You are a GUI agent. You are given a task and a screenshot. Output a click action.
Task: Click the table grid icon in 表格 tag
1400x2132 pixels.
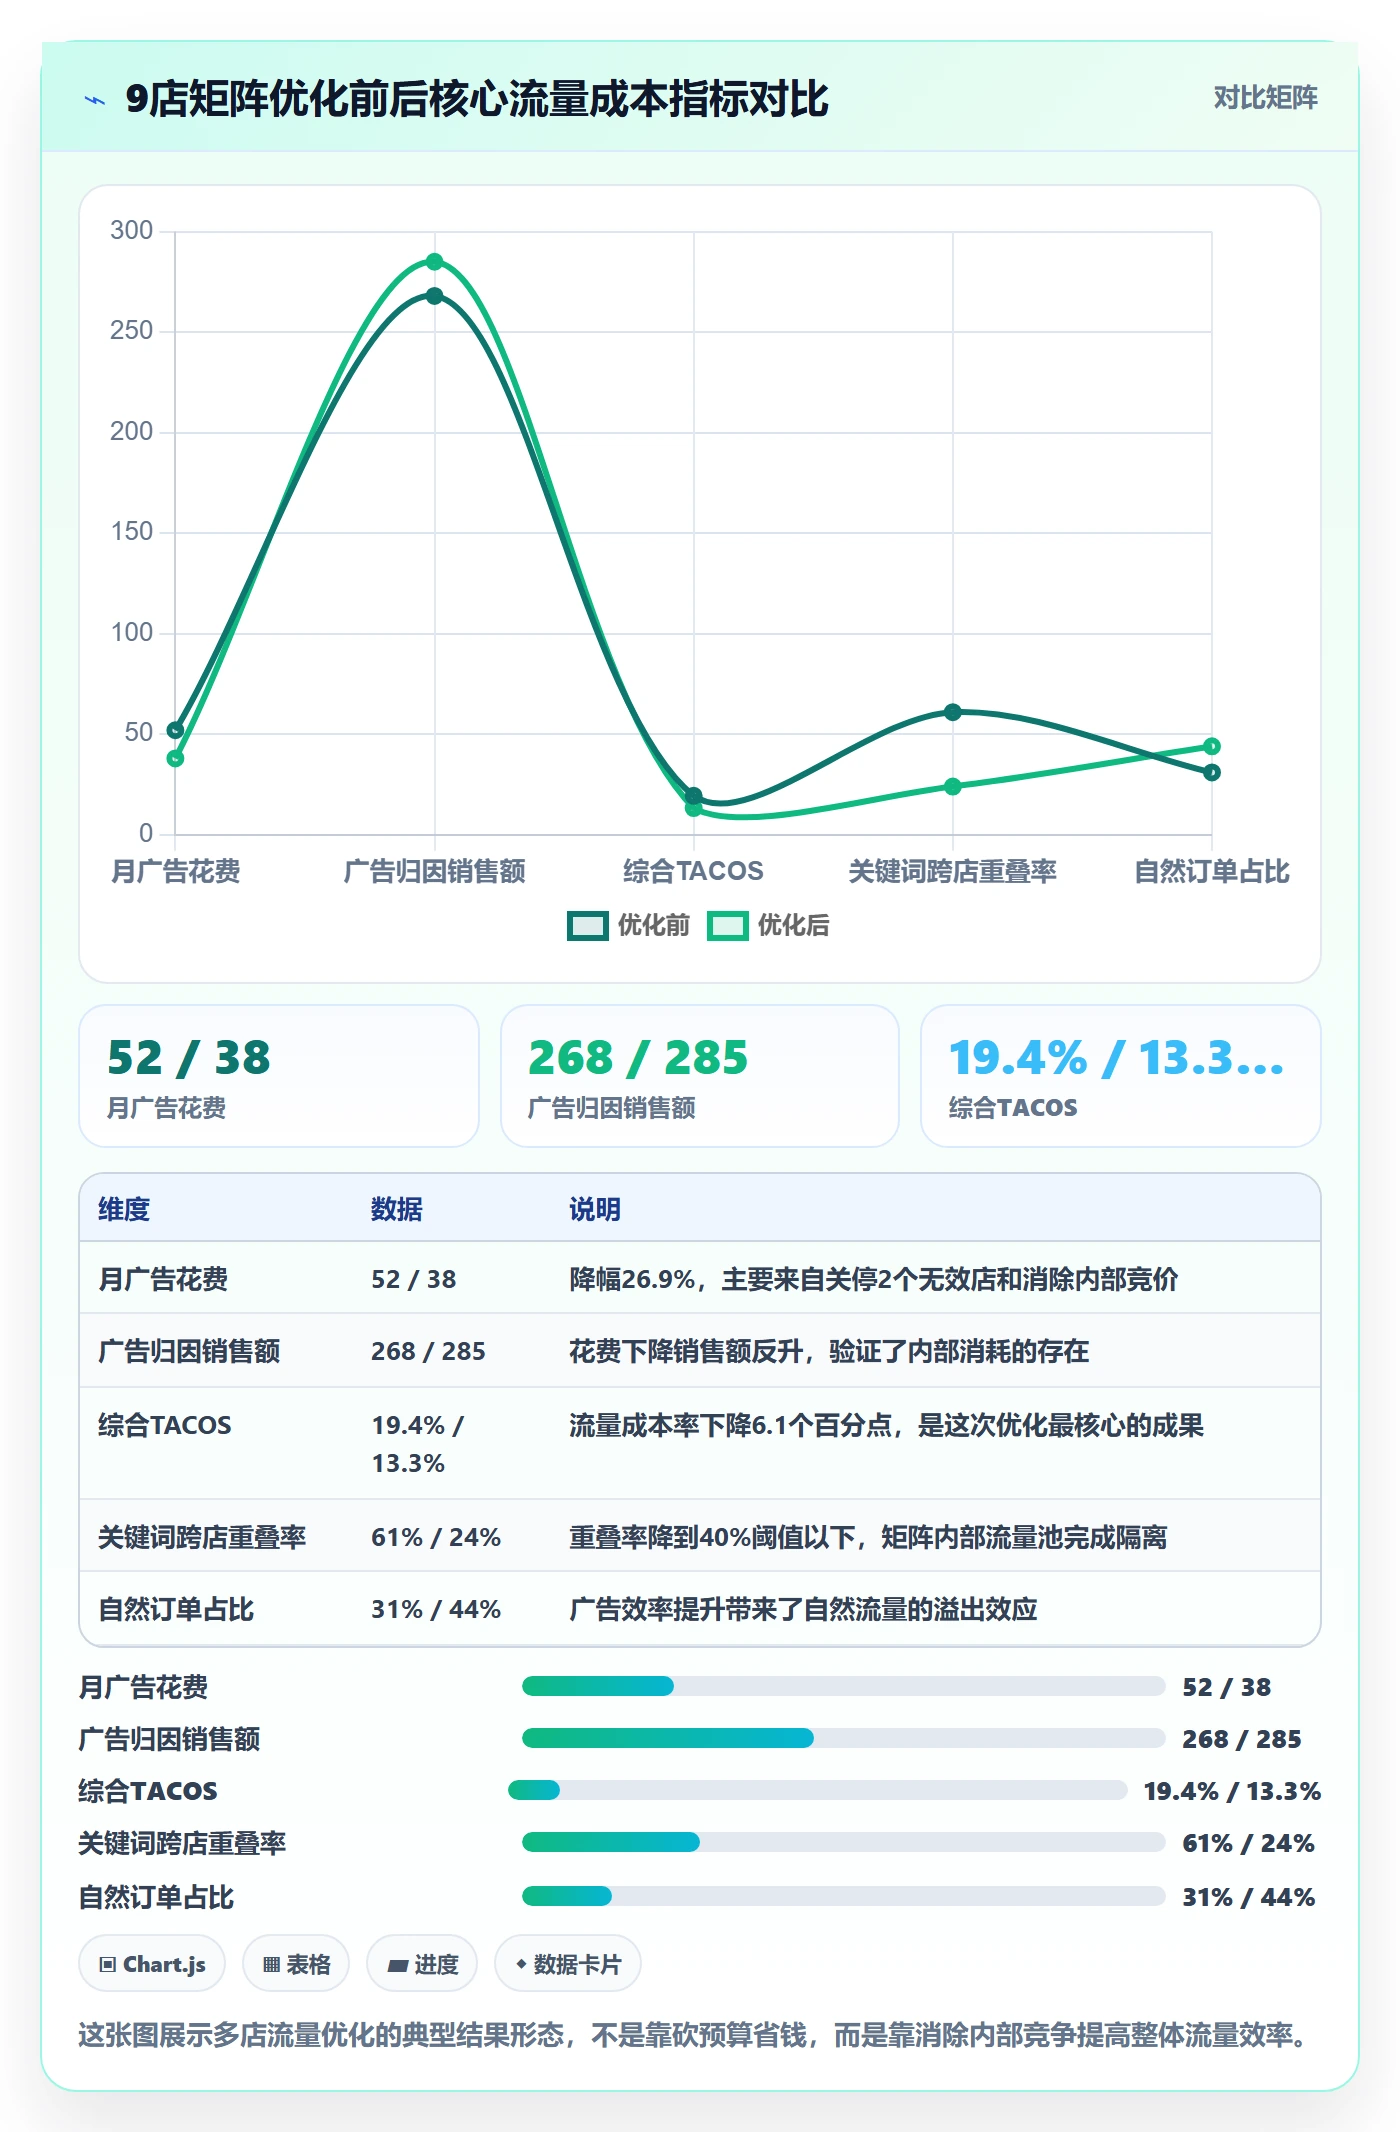point(271,1965)
